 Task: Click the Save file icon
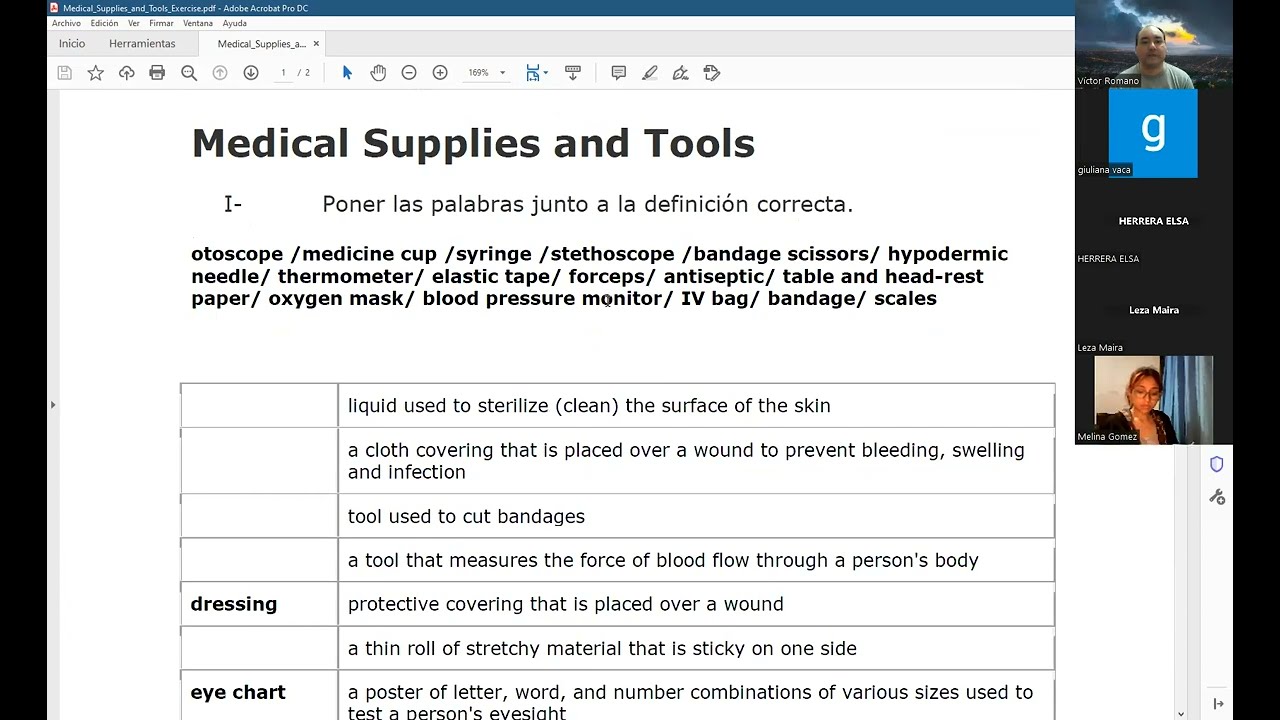click(64, 73)
